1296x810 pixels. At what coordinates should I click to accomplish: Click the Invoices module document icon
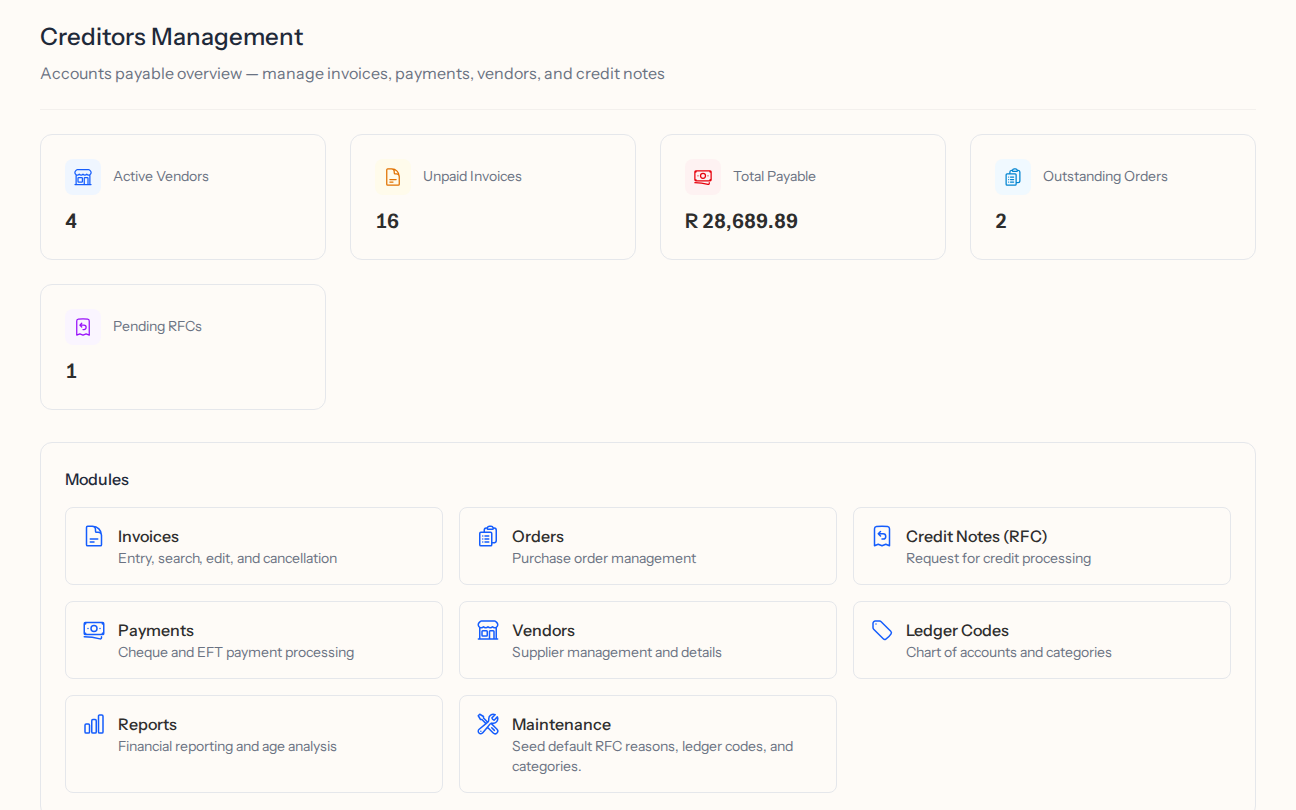click(x=94, y=536)
